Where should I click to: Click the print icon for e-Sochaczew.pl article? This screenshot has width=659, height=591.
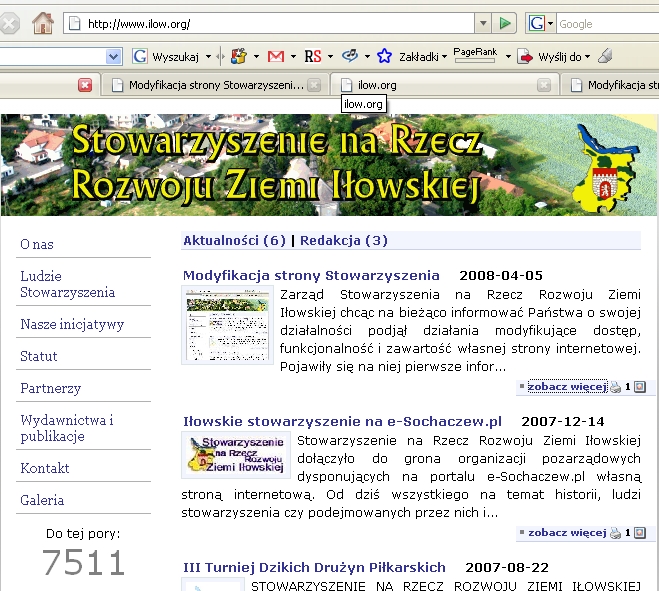click(615, 533)
